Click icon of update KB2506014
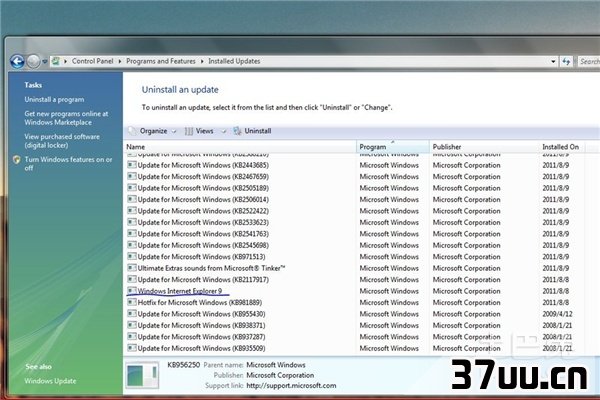 coord(132,199)
